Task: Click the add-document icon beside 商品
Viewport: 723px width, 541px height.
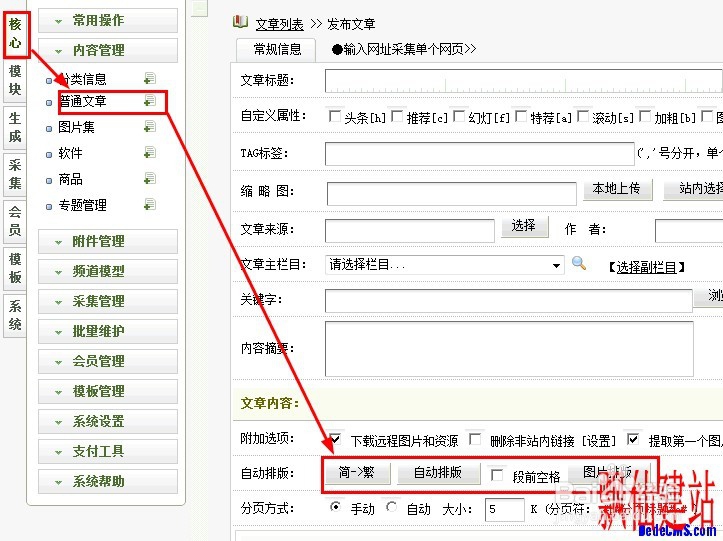Action: [149, 178]
